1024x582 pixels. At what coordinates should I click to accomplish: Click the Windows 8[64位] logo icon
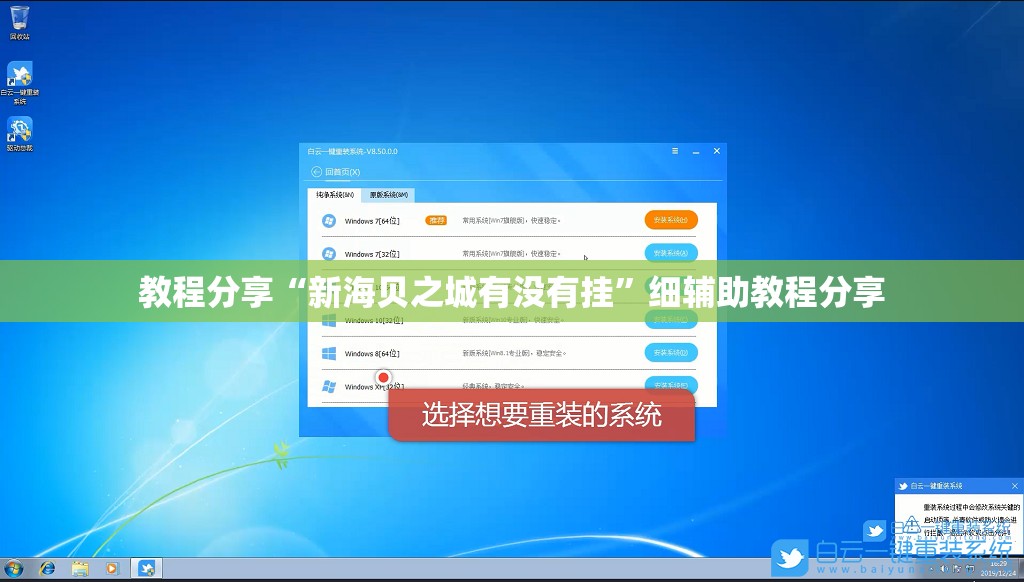coord(329,353)
